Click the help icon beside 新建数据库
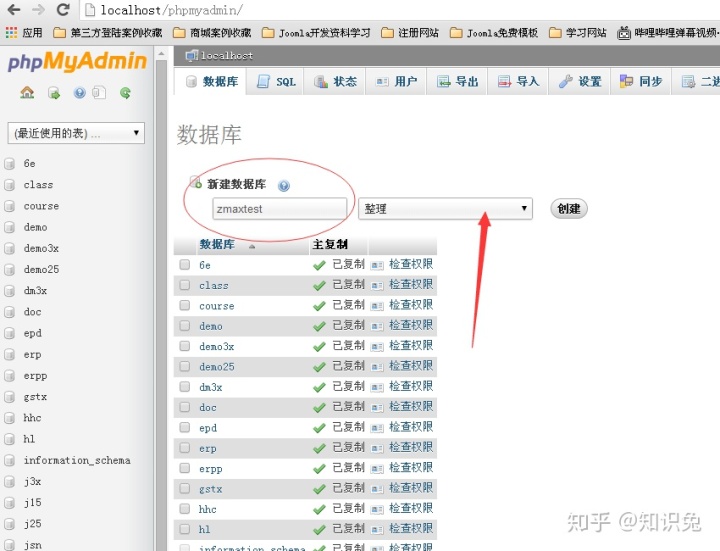Viewport: 720px width, 551px height. click(x=284, y=186)
